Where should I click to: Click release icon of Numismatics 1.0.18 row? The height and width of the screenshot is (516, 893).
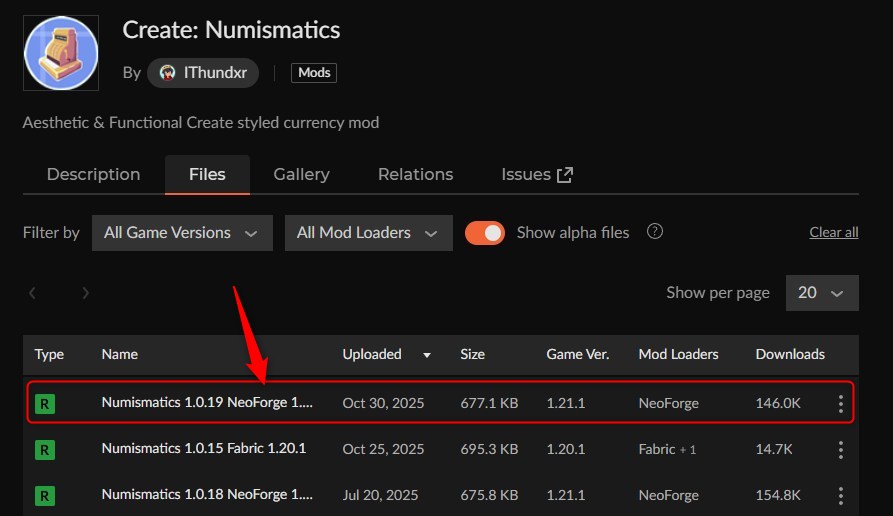[45, 496]
